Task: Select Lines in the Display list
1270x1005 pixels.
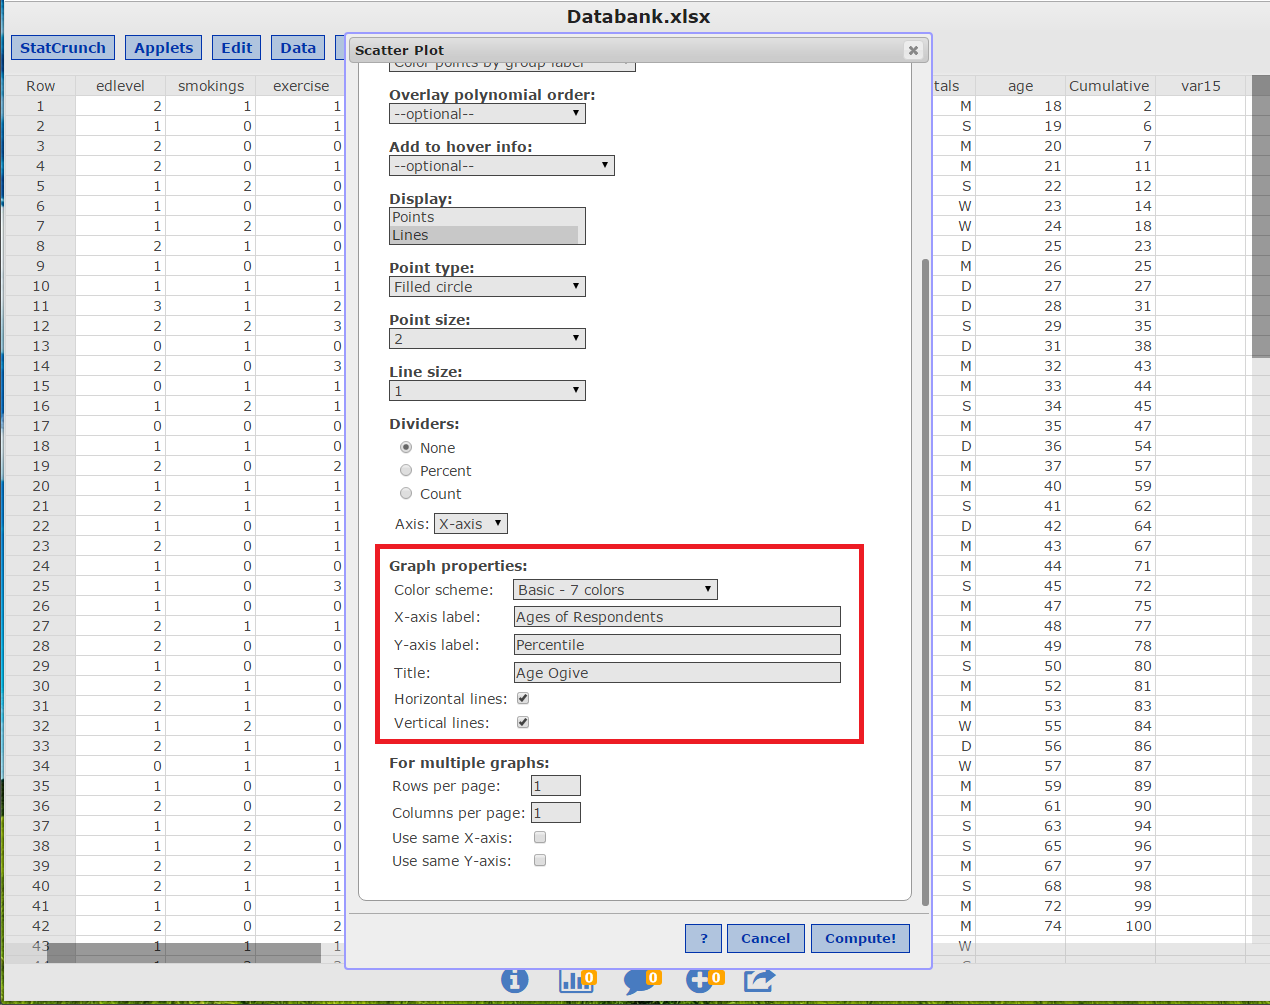Action: point(485,235)
